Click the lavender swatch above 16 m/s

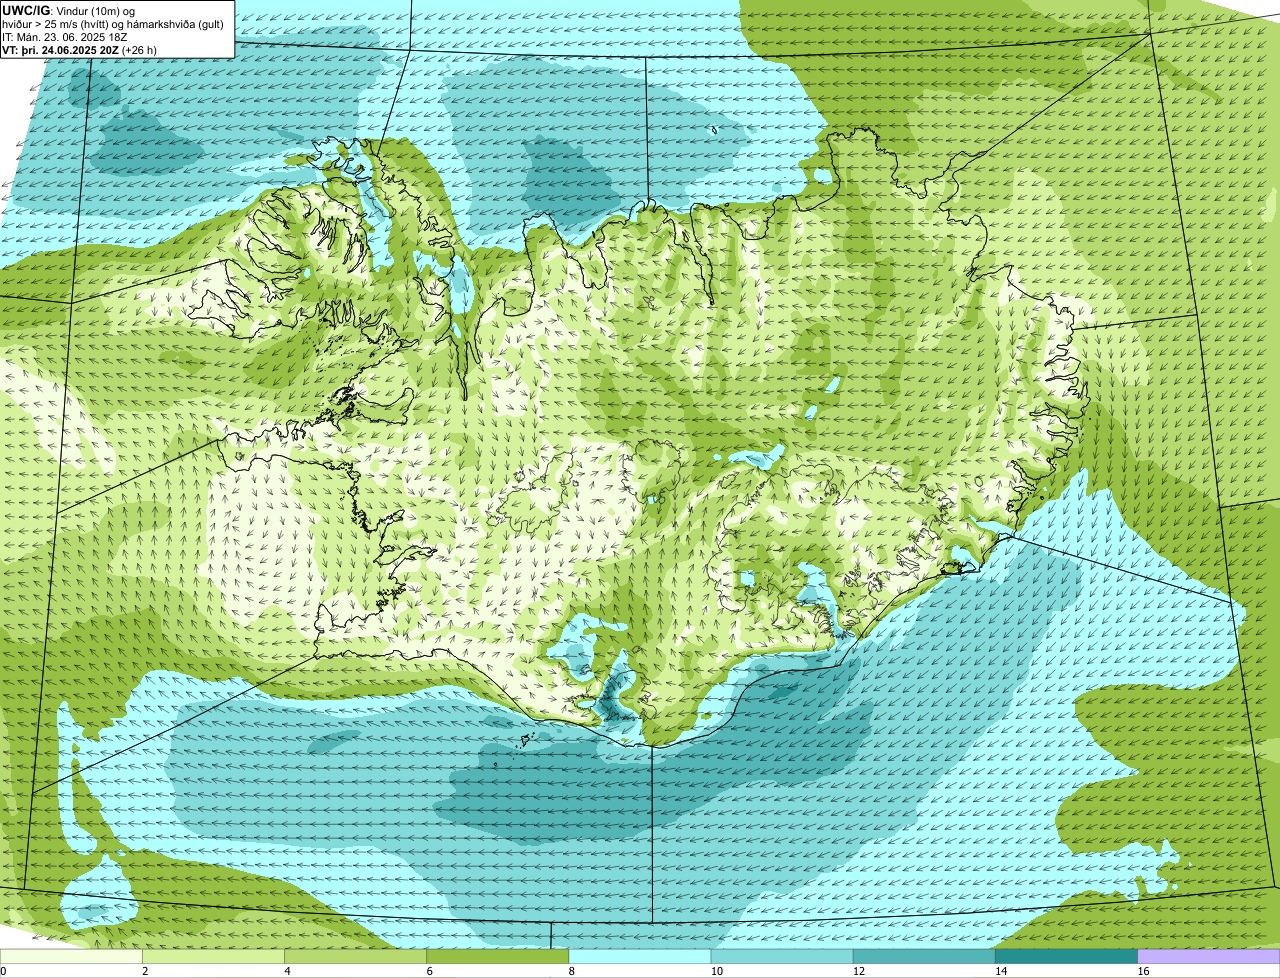(1209, 957)
